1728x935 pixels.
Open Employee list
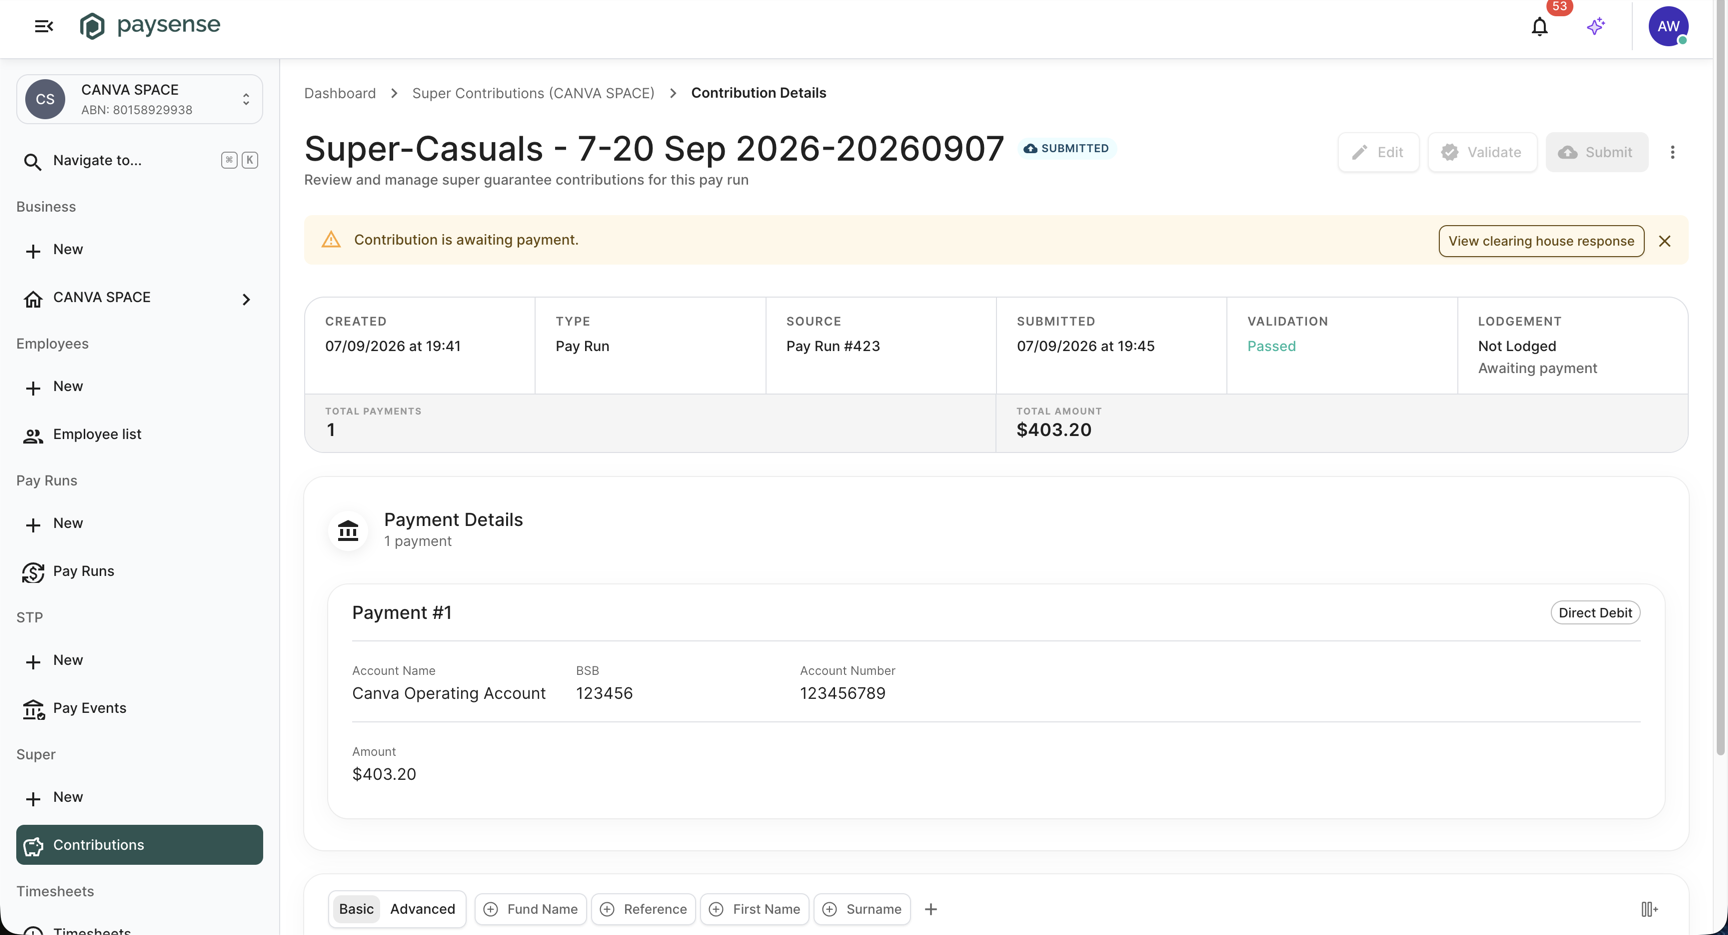139,435
